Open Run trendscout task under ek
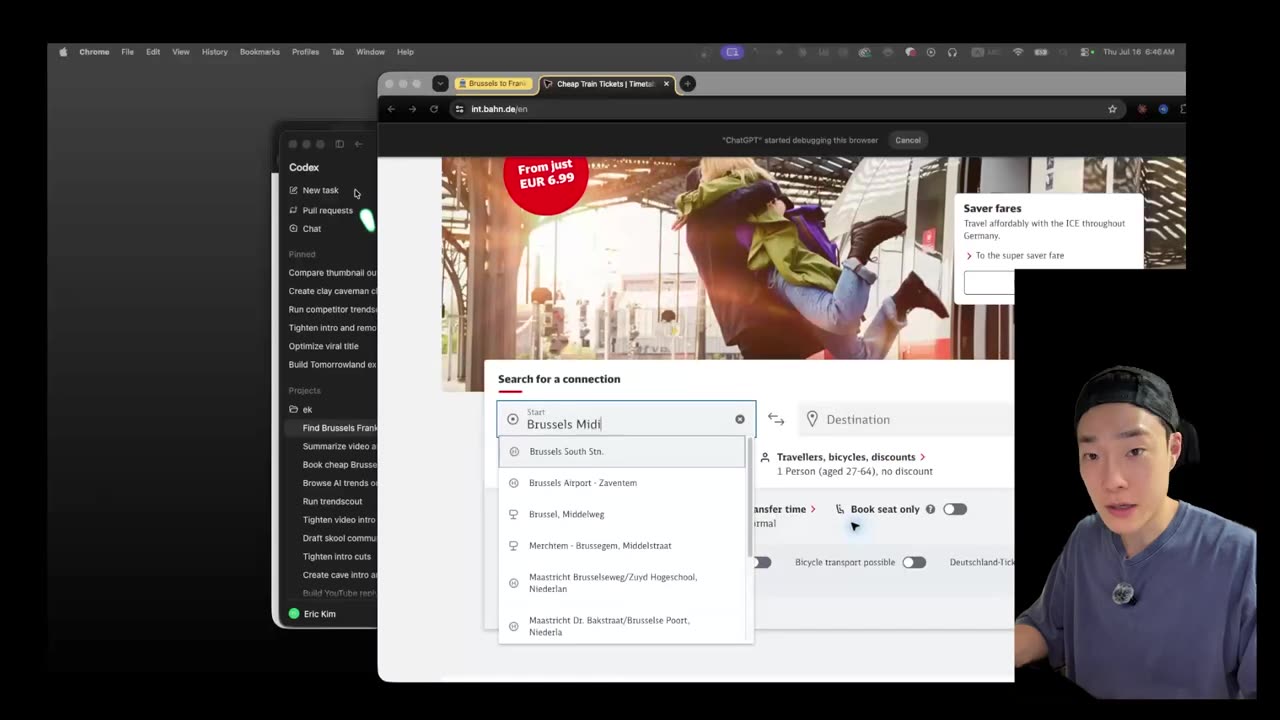 [x=332, y=501]
